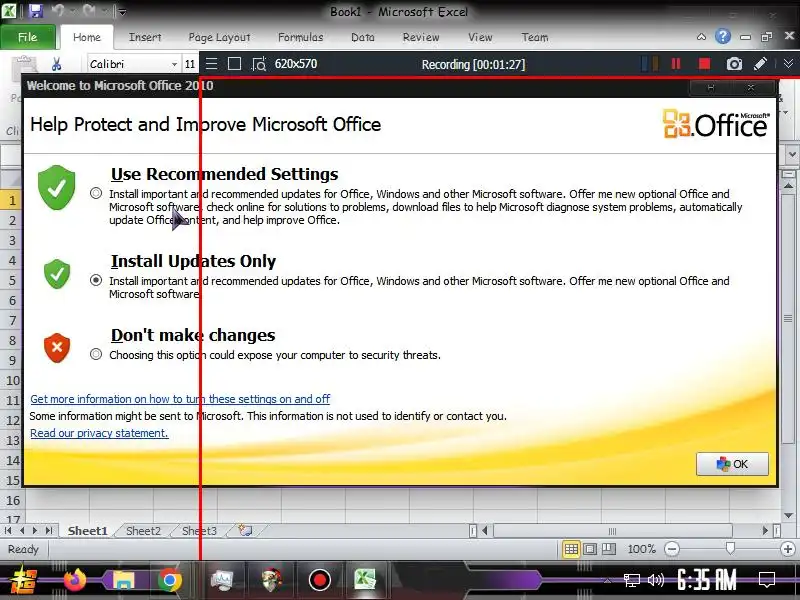800x600 pixels.
Task: Take a screenshot with the camera icon
Action: (734, 64)
